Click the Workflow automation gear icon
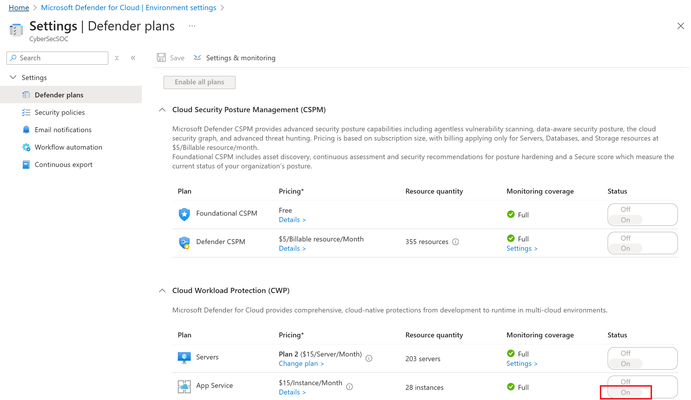 pos(26,147)
